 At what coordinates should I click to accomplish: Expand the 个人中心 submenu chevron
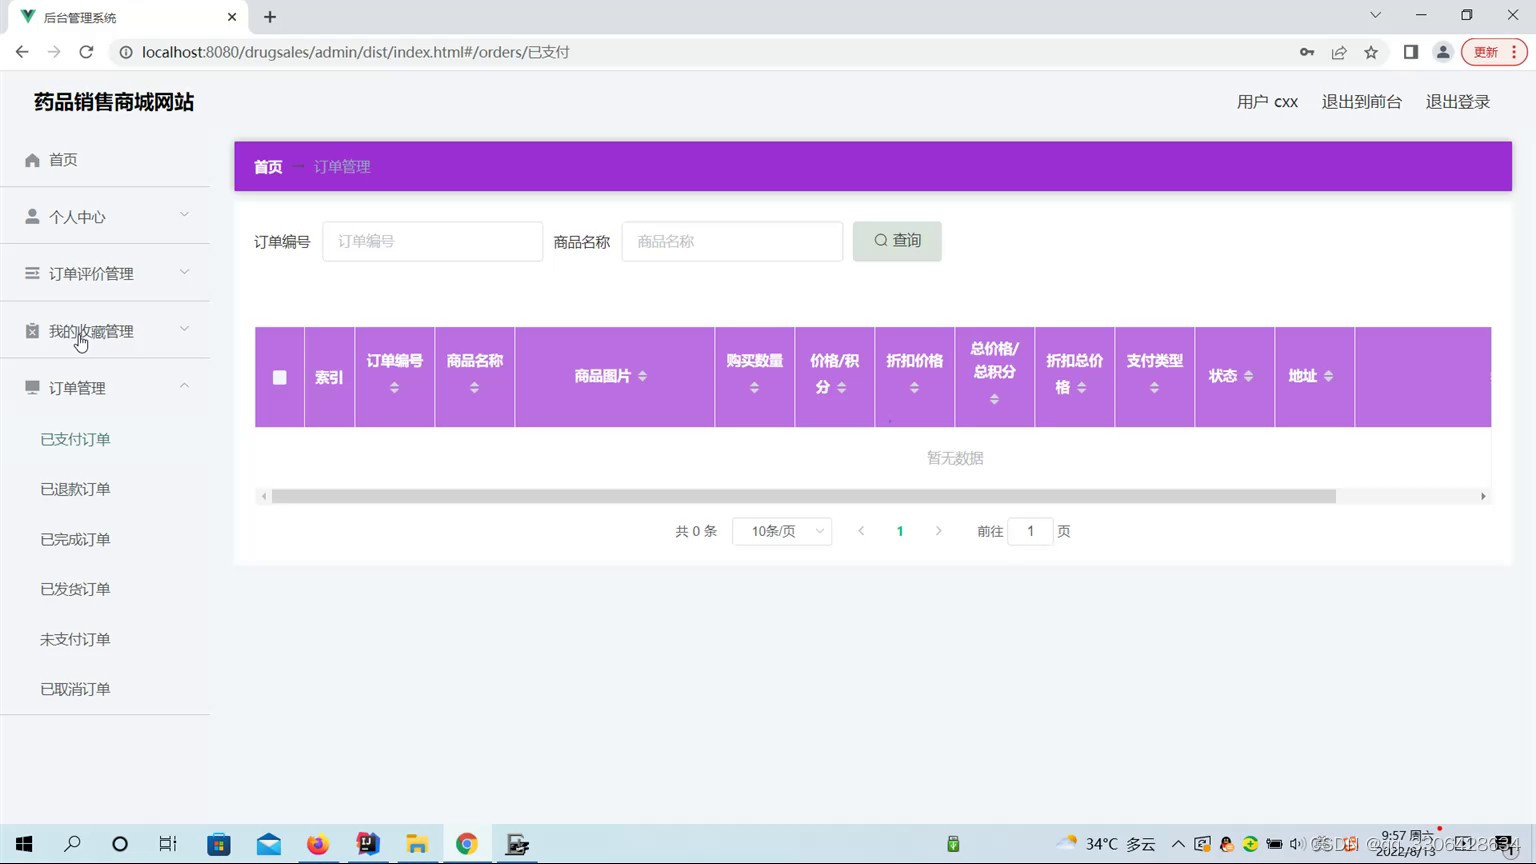[184, 215]
